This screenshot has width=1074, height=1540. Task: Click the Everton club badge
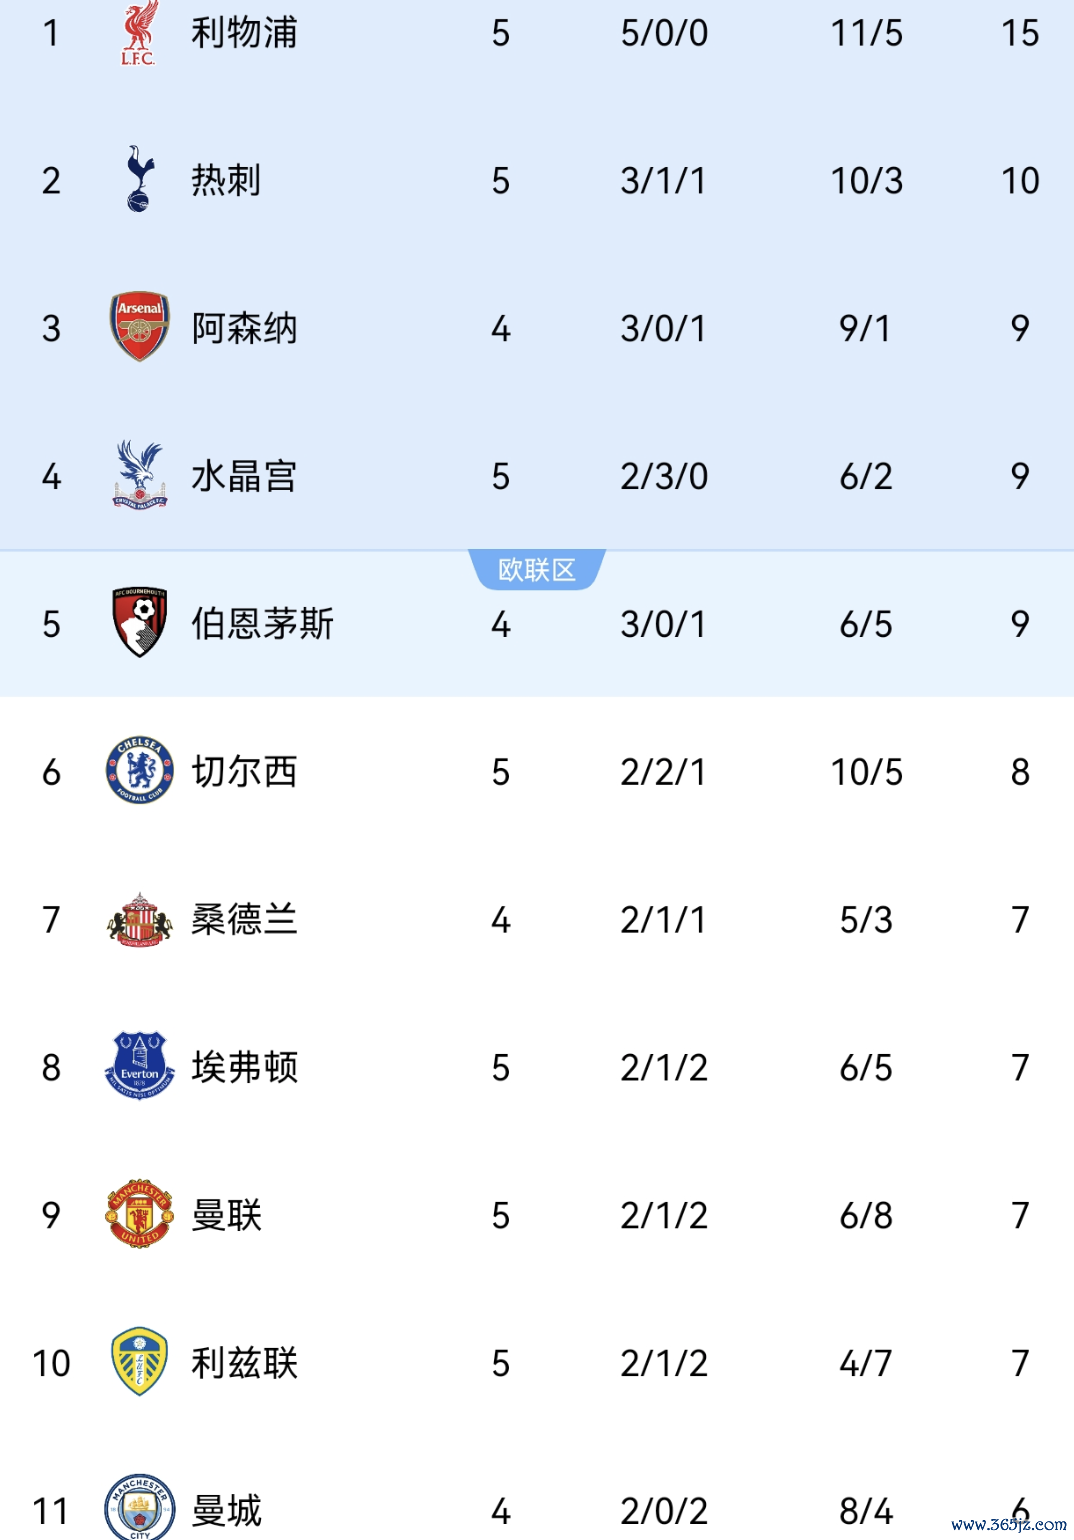[x=139, y=1066]
